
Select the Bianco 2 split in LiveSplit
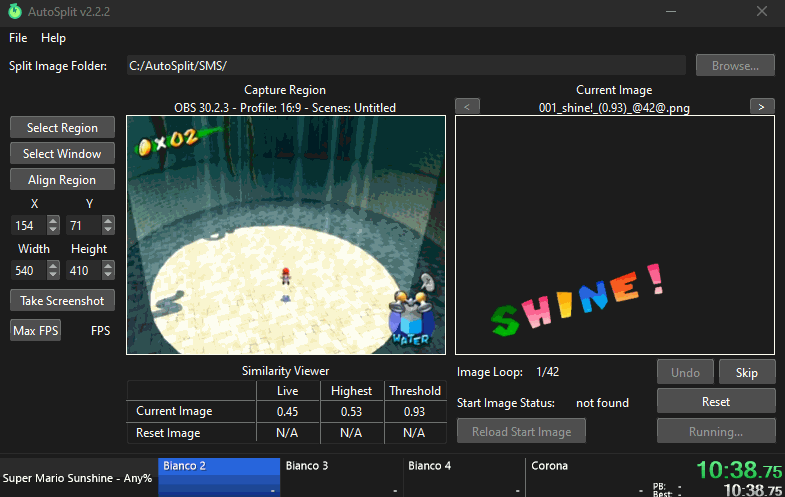coord(219,477)
